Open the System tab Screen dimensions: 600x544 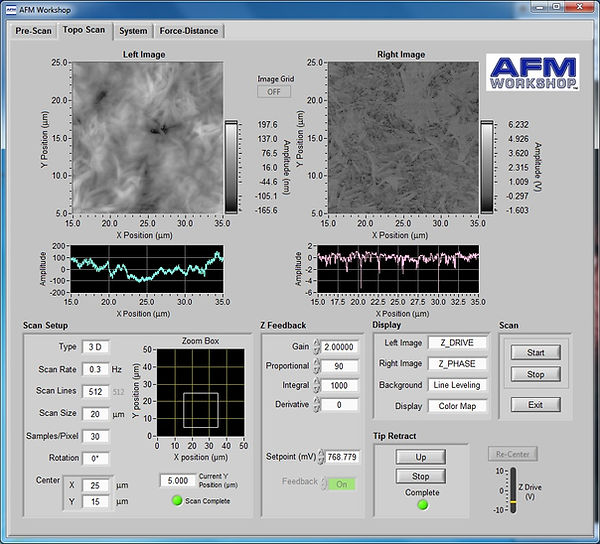point(133,30)
